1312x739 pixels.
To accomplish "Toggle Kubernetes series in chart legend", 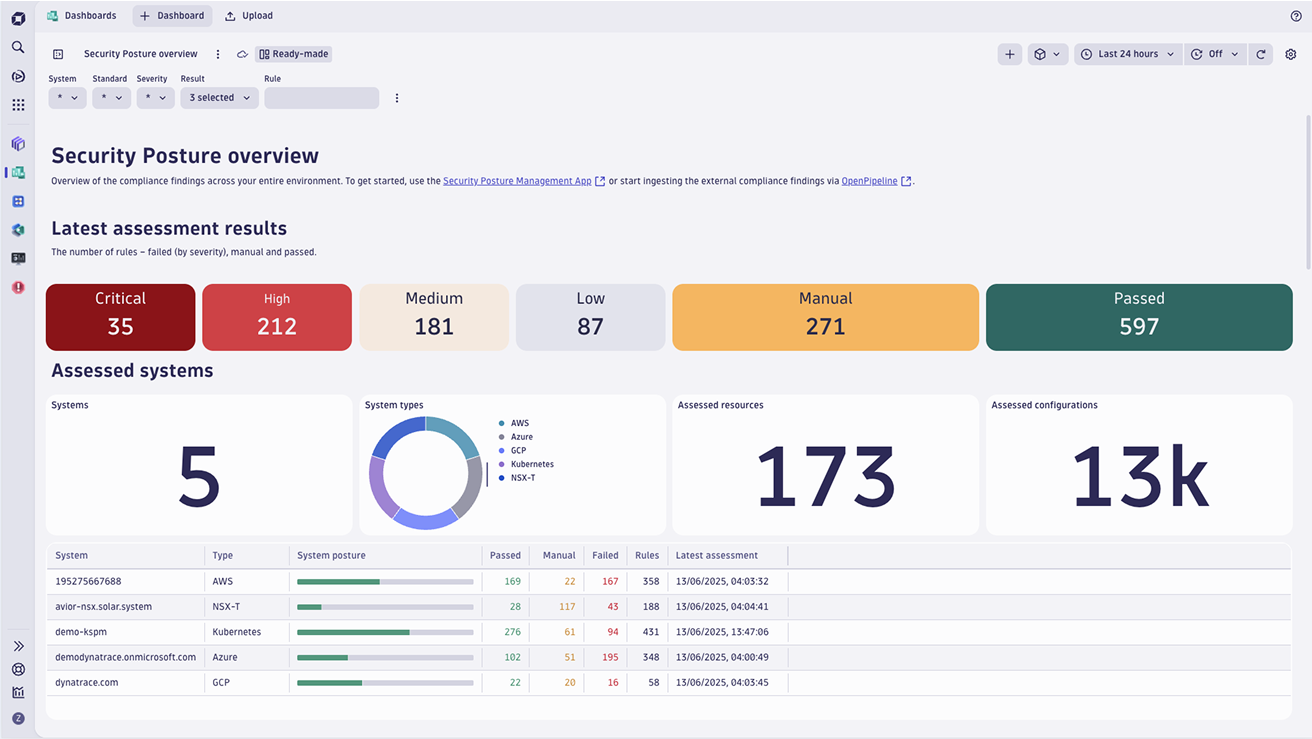I will 531,464.
